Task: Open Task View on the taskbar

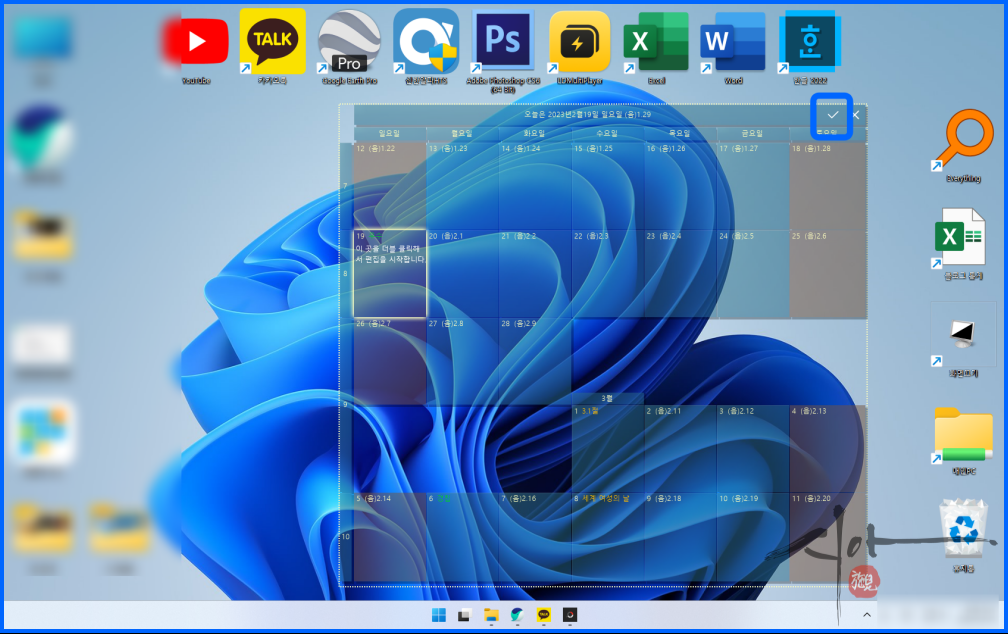Action: [464, 615]
